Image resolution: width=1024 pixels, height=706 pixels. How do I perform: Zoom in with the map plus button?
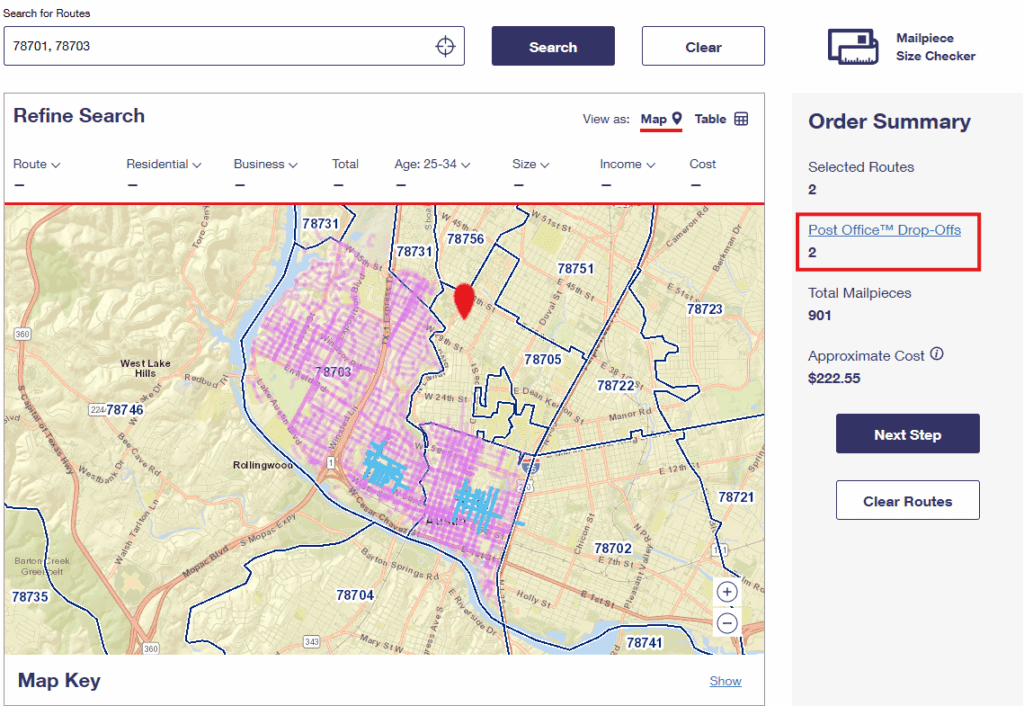[x=727, y=591]
